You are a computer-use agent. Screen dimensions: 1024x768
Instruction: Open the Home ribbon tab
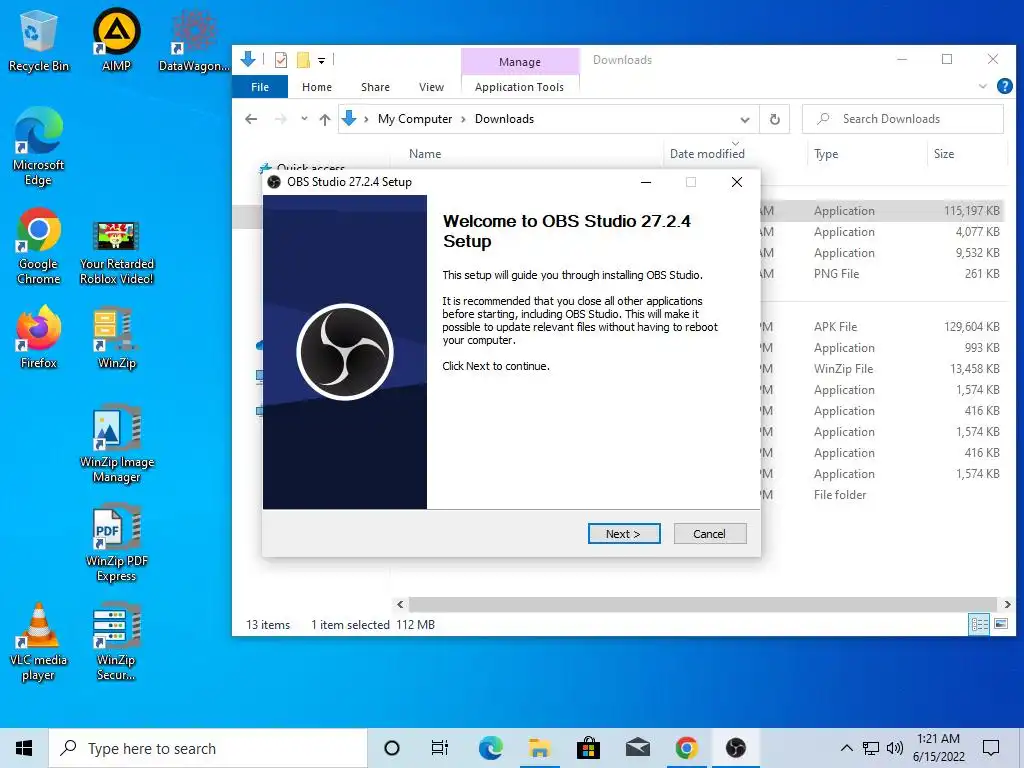tap(317, 87)
